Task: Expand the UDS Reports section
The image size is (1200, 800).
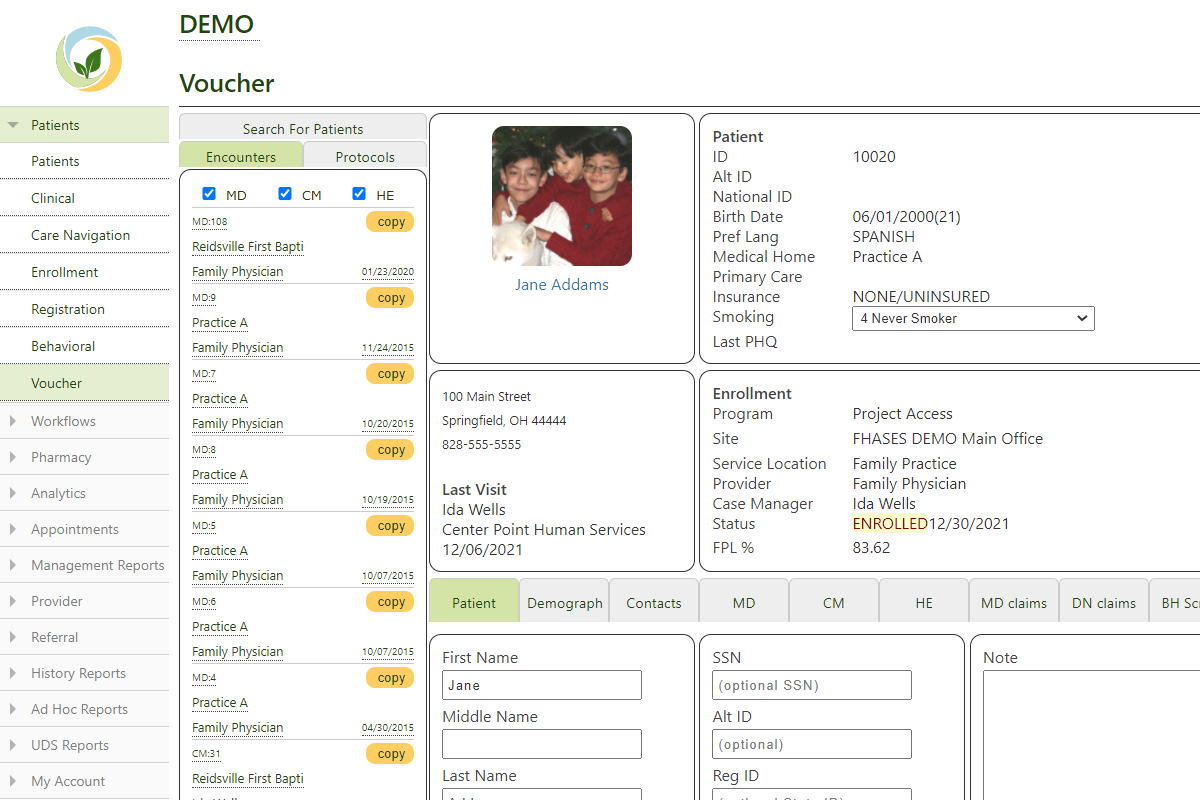Action: pos(84,745)
